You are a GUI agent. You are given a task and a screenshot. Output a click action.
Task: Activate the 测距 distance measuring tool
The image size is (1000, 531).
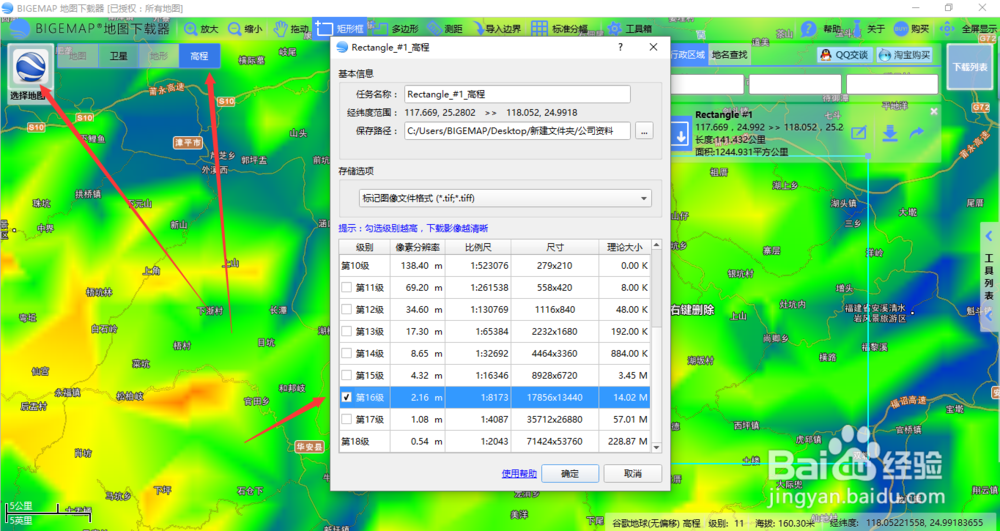pyautogui.click(x=445, y=29)
